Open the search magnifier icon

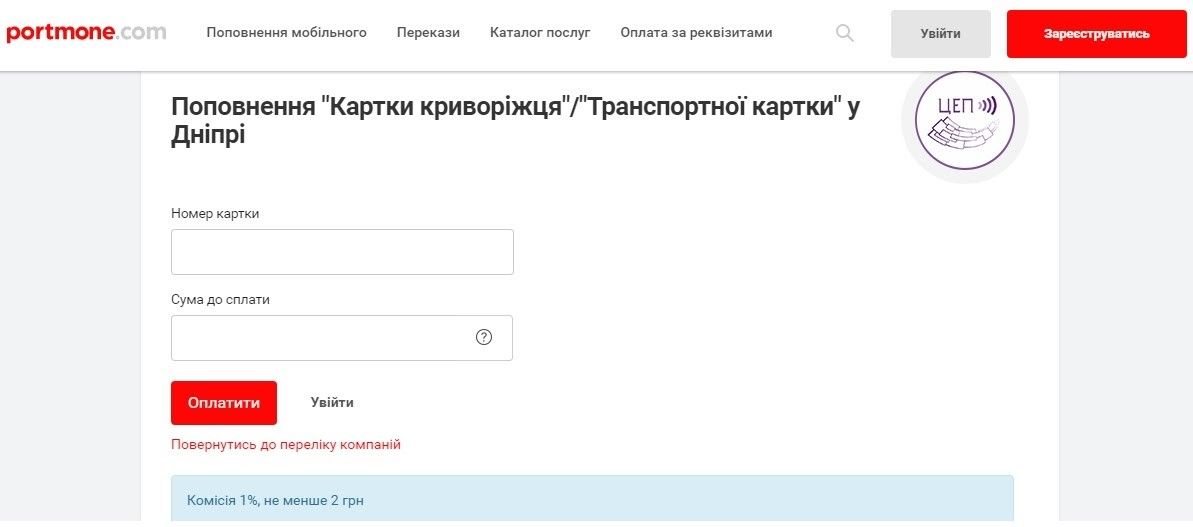click(845, 33)
